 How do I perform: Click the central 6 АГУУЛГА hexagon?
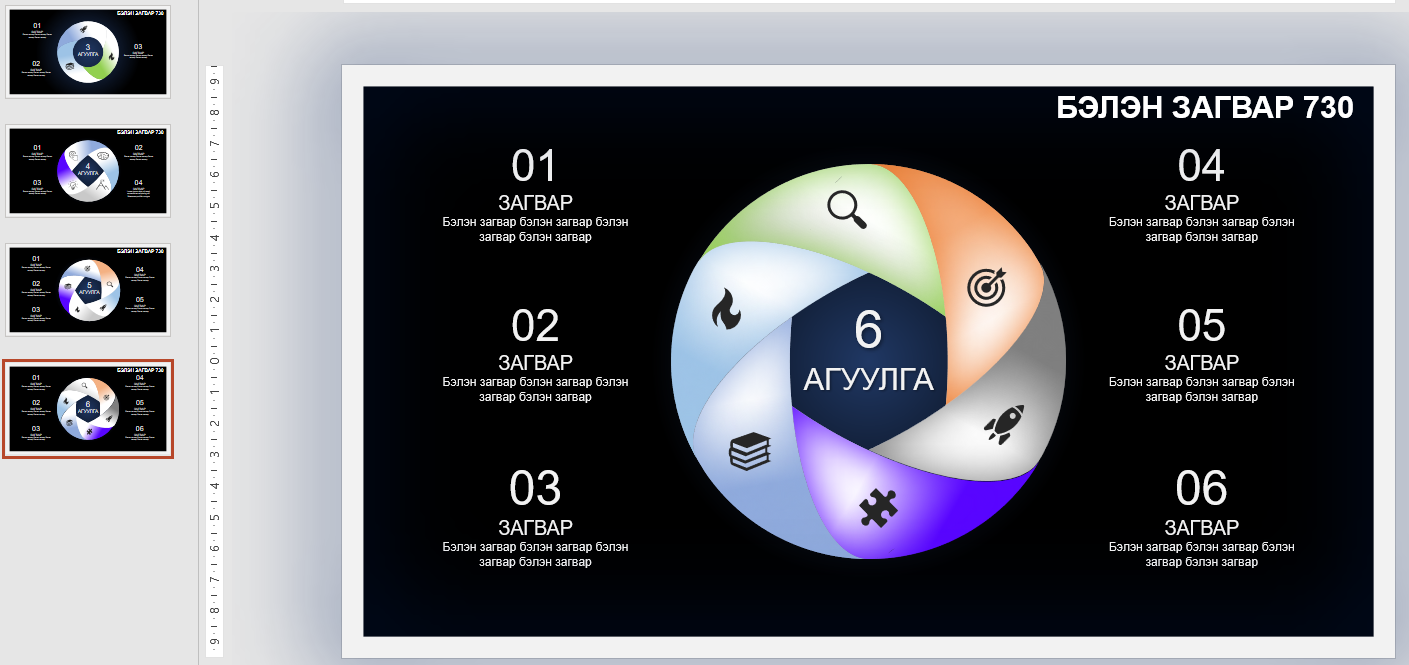868,352
